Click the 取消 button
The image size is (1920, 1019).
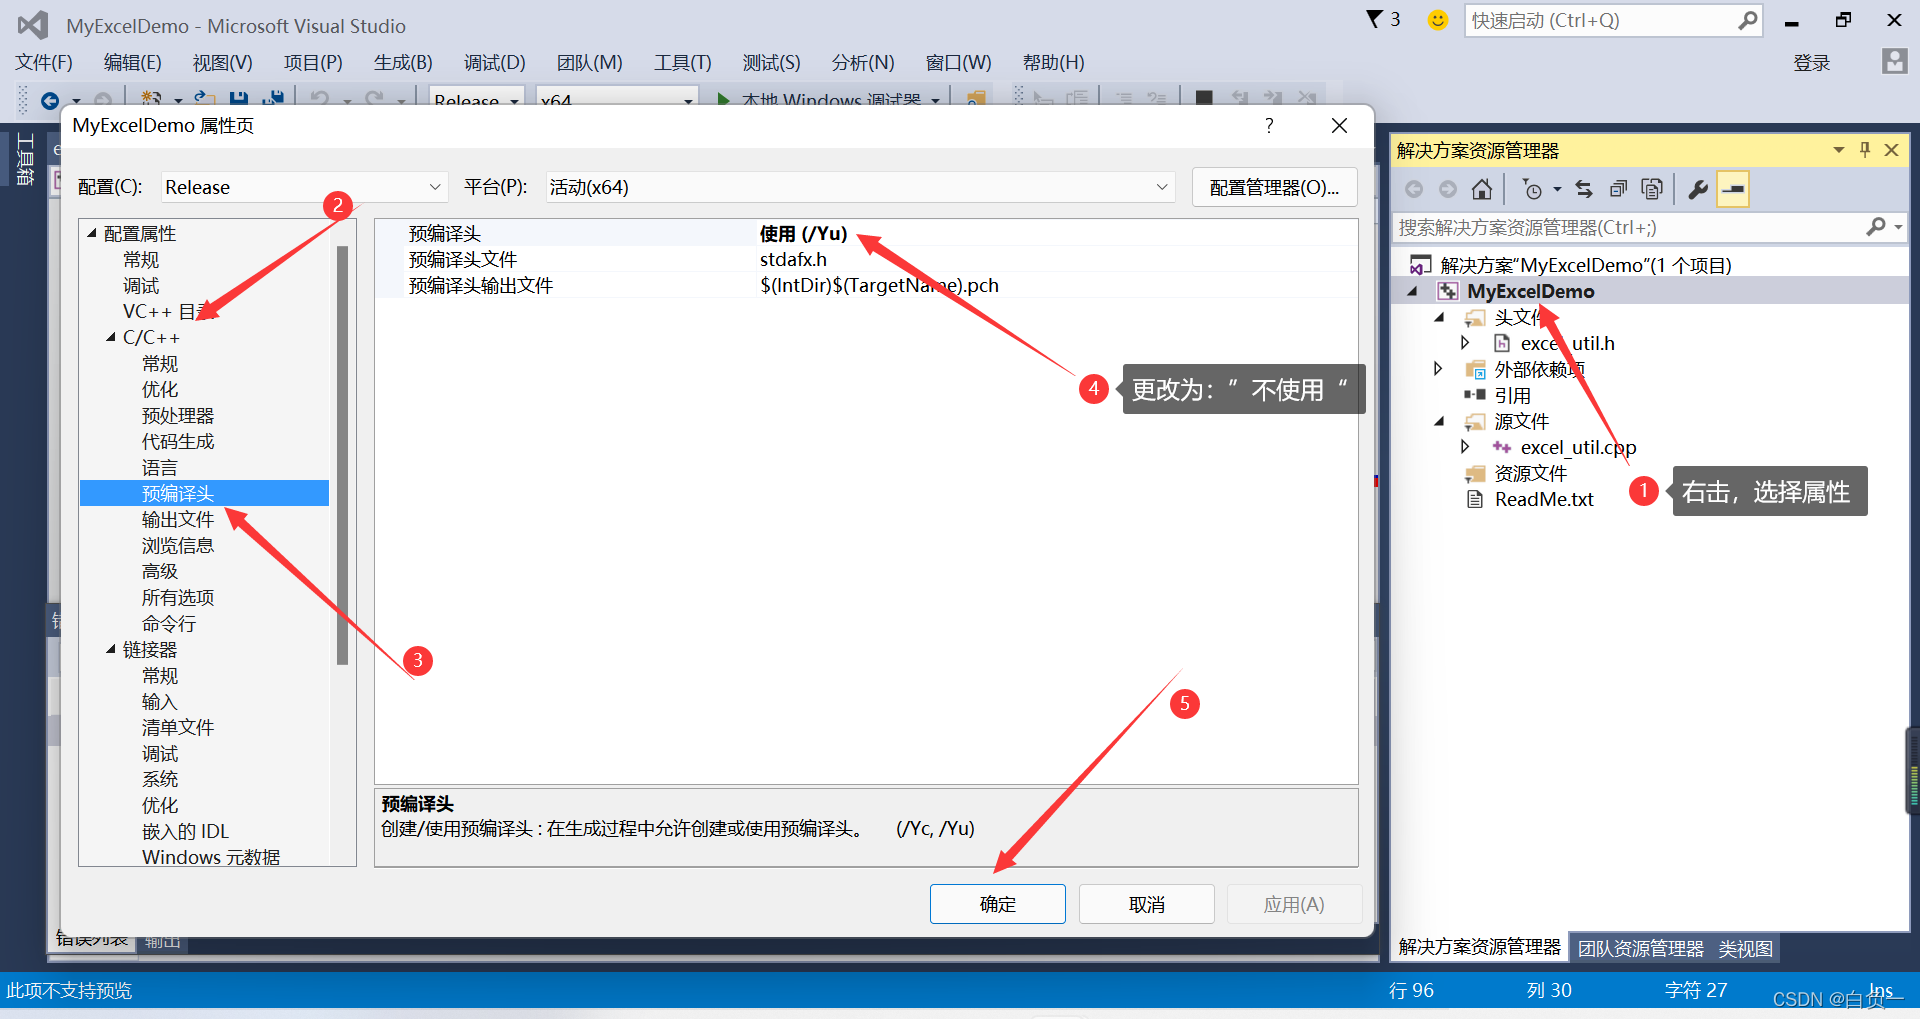coord(1147,904)
